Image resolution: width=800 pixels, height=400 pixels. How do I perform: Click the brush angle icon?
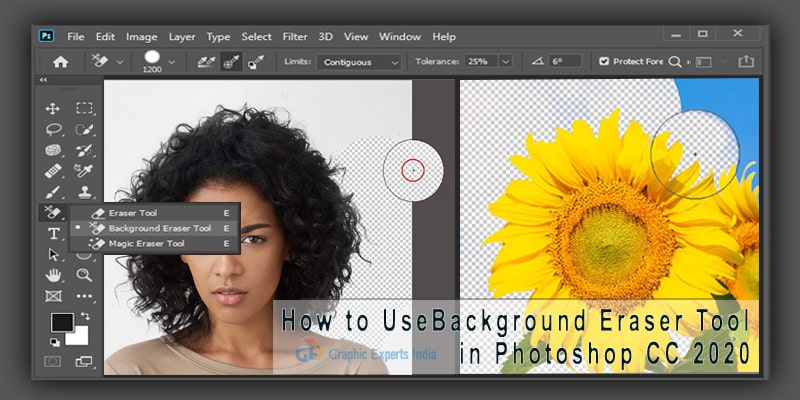click(x=538, y=61)
